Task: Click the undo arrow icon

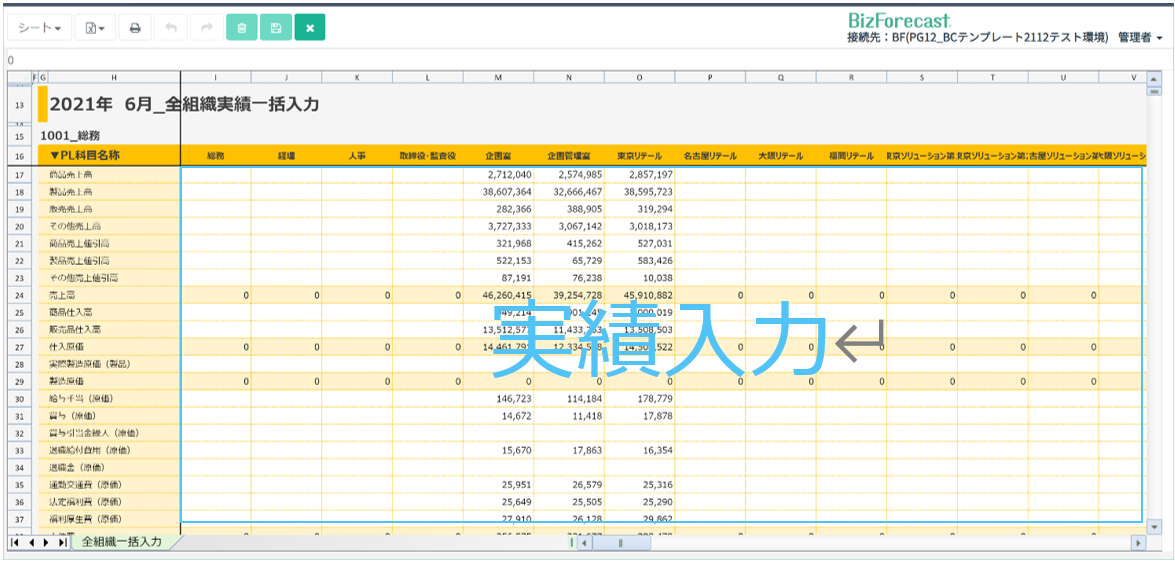Action: (x=171, y=28)
